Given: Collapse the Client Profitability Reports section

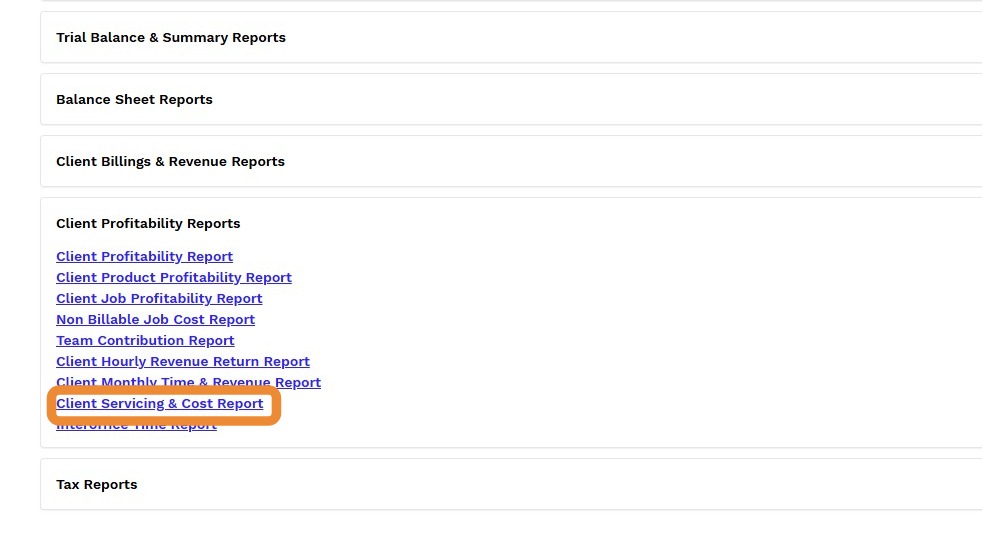Looking at the screenshot, I should pos(148,224).
